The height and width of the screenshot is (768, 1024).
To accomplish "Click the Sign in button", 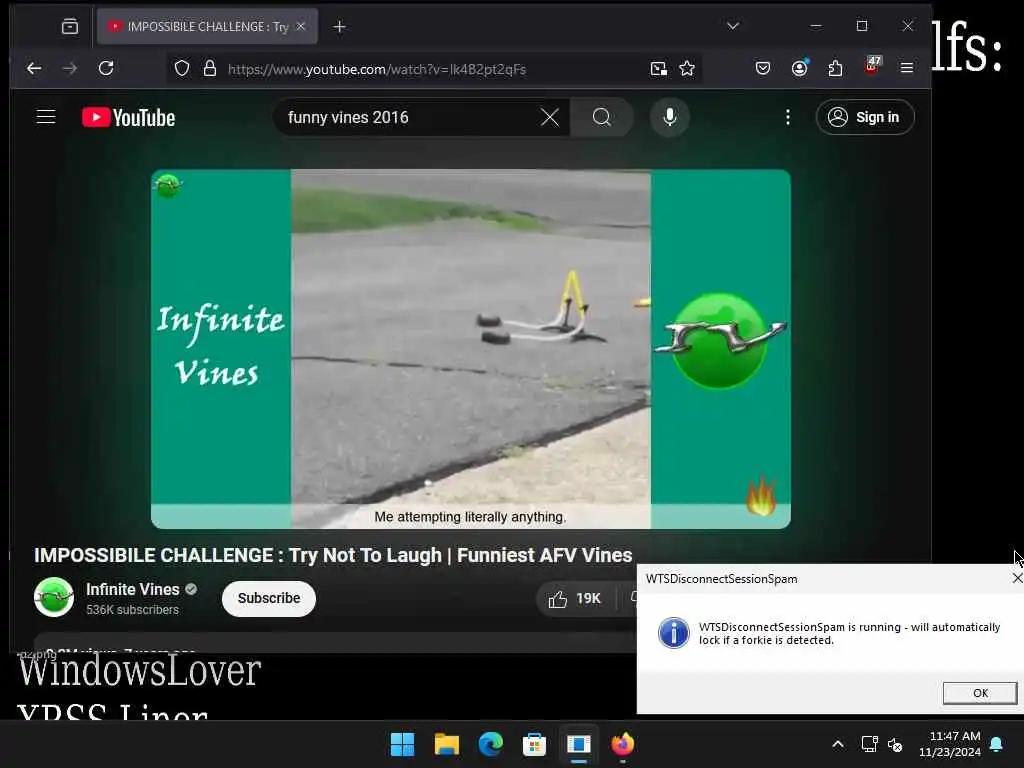I will click(x=865, y=117).
